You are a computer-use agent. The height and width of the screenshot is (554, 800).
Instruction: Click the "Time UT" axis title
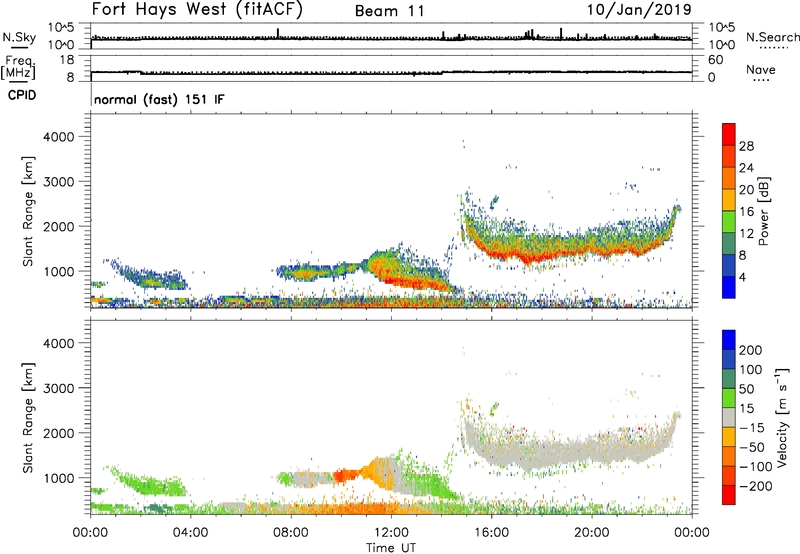391,548
